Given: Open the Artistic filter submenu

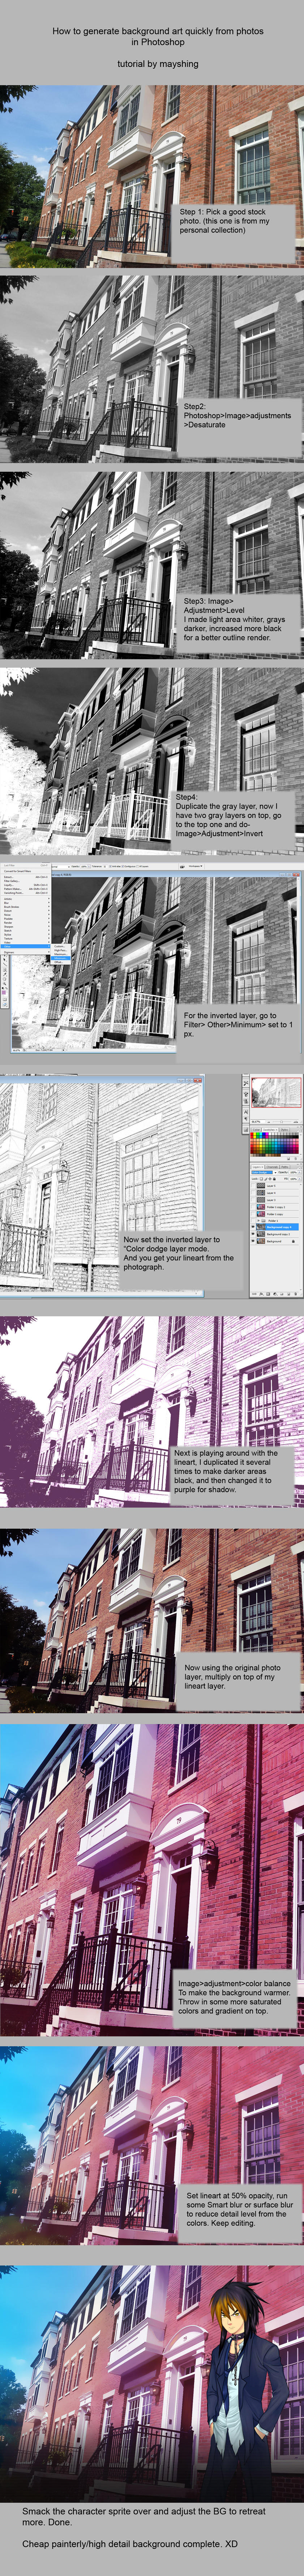Looking at the screenshot, I should [x=26, y=899].
